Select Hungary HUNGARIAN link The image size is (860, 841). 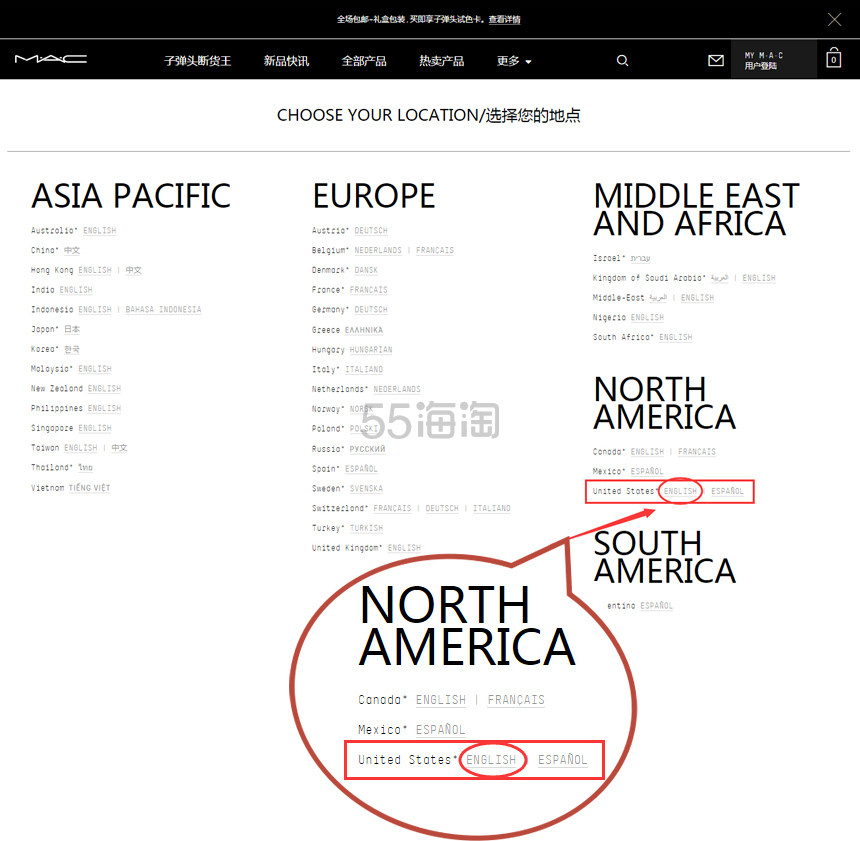point(371,349)
